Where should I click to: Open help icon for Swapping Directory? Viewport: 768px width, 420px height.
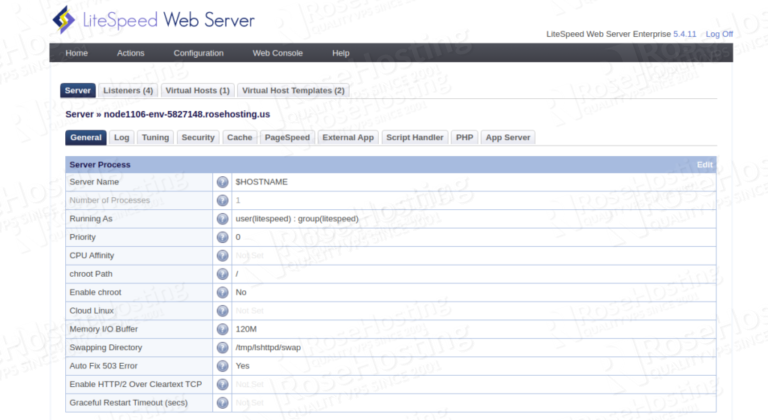tap(222, 347)
